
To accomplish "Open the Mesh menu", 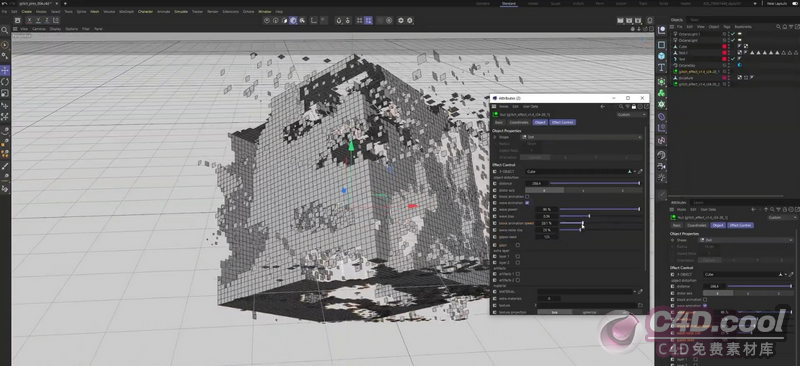I will [95, 11].
